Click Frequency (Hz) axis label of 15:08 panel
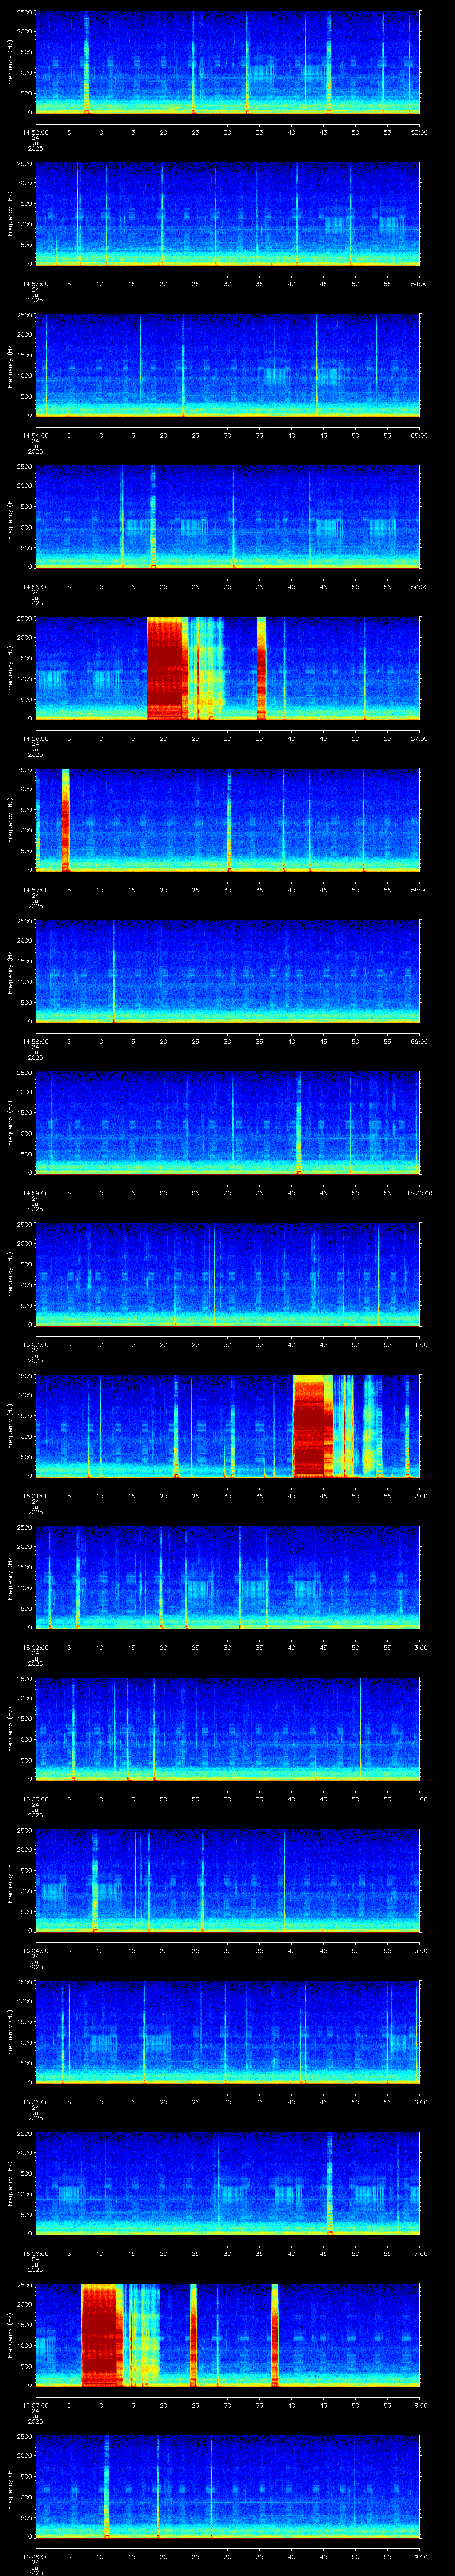This screenshot has width=455, height=2576. click(10, 2487)
